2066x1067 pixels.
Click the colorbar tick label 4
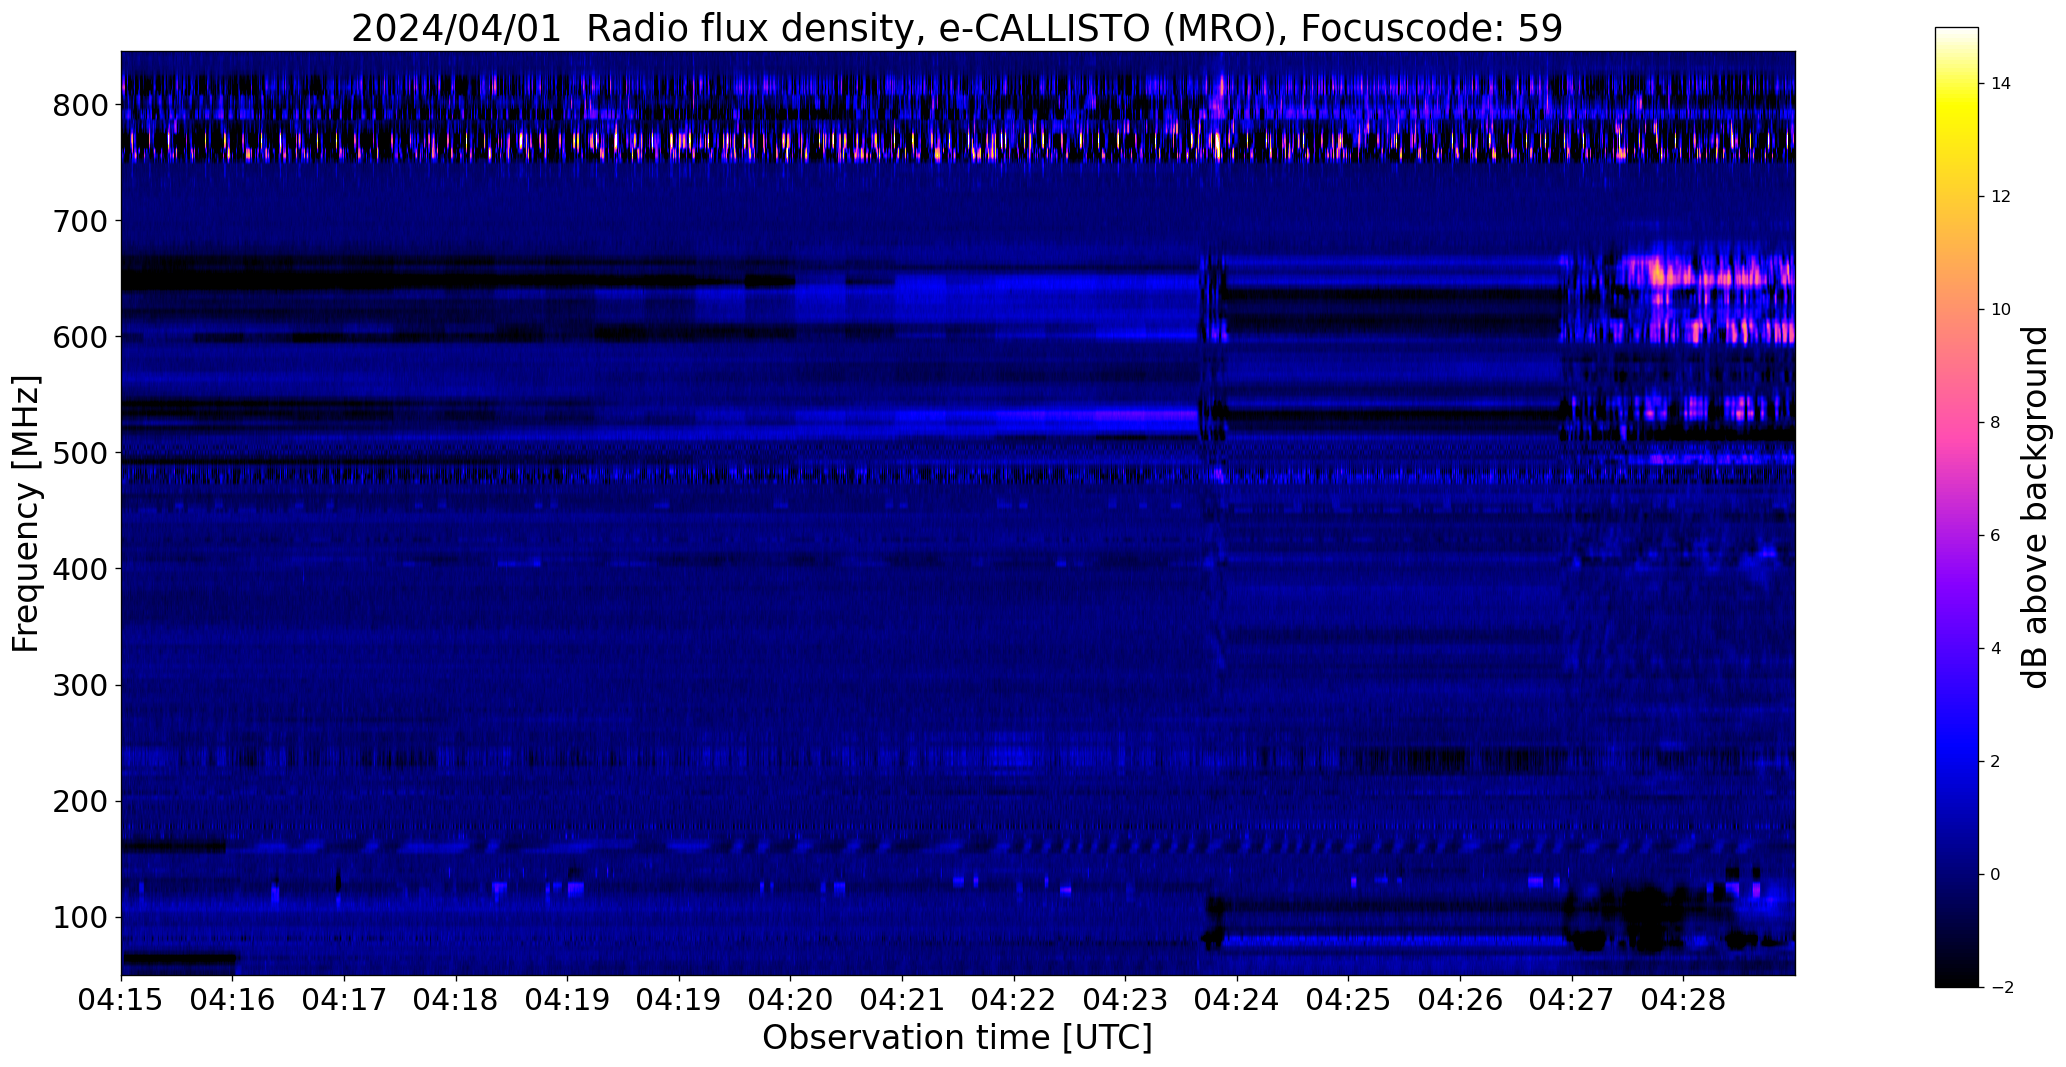click(x=1995, y=649)
